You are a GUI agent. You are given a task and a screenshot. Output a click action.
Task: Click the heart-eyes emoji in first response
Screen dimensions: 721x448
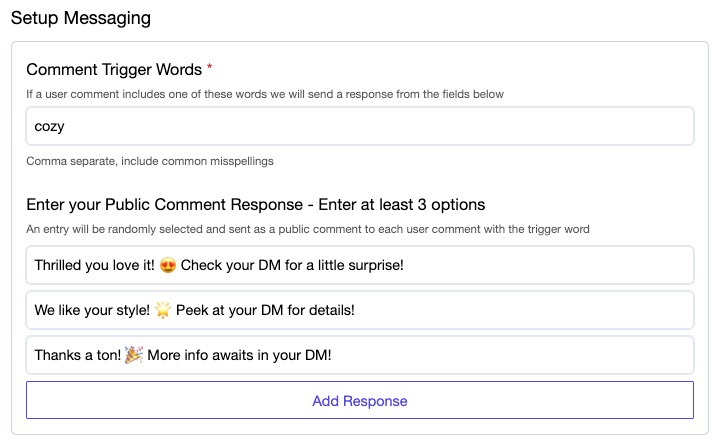coord(168,265)
